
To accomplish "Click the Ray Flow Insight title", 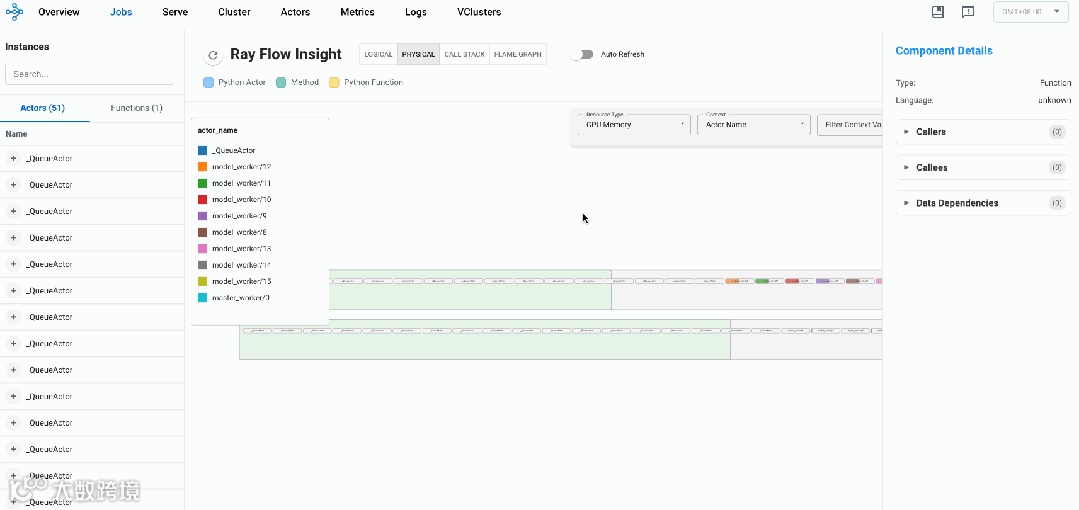I will click(286, 54).
